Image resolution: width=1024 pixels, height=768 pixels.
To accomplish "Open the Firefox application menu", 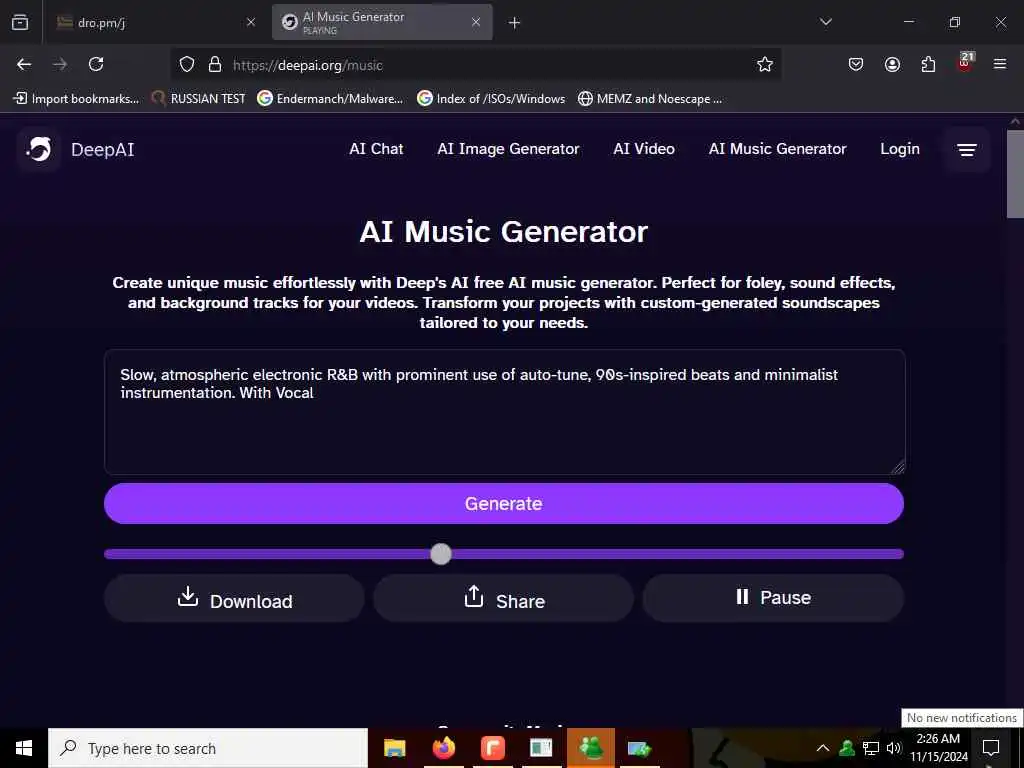I will (x=1000, y=64).
